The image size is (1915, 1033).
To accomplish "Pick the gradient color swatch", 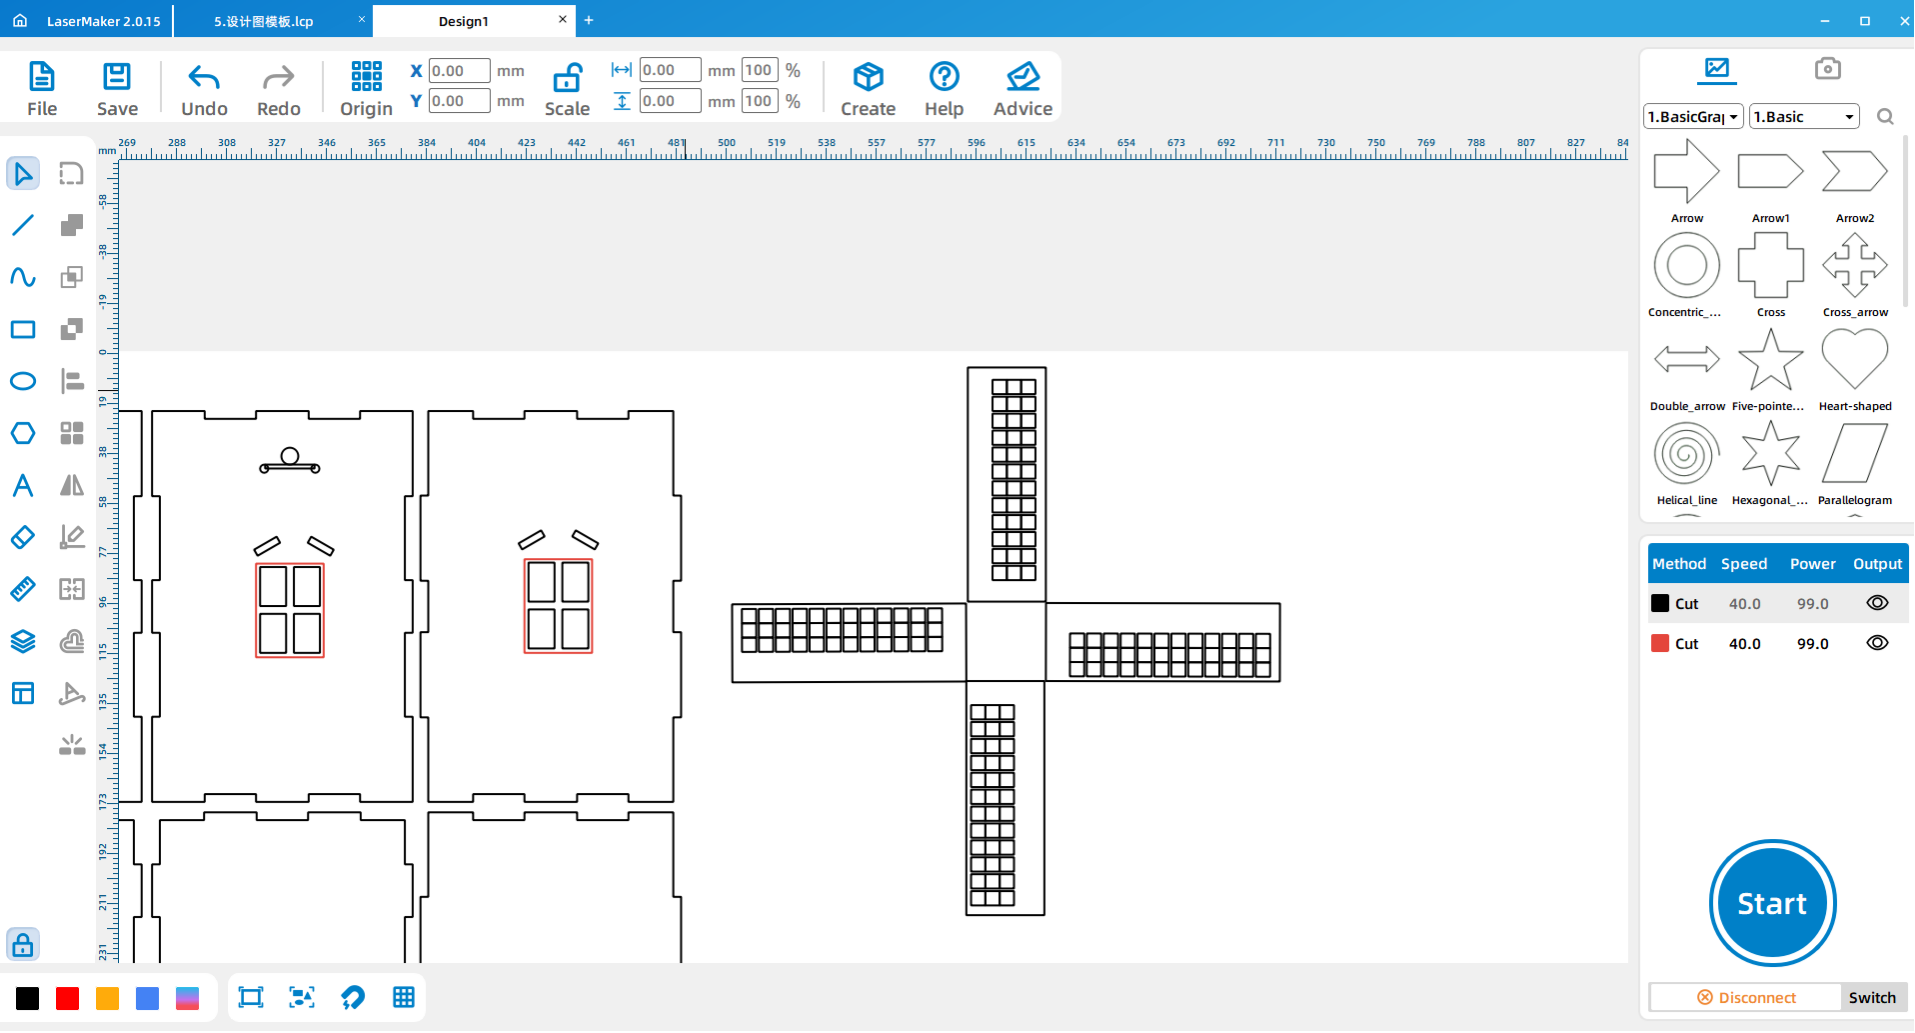I will coord(187,998).
